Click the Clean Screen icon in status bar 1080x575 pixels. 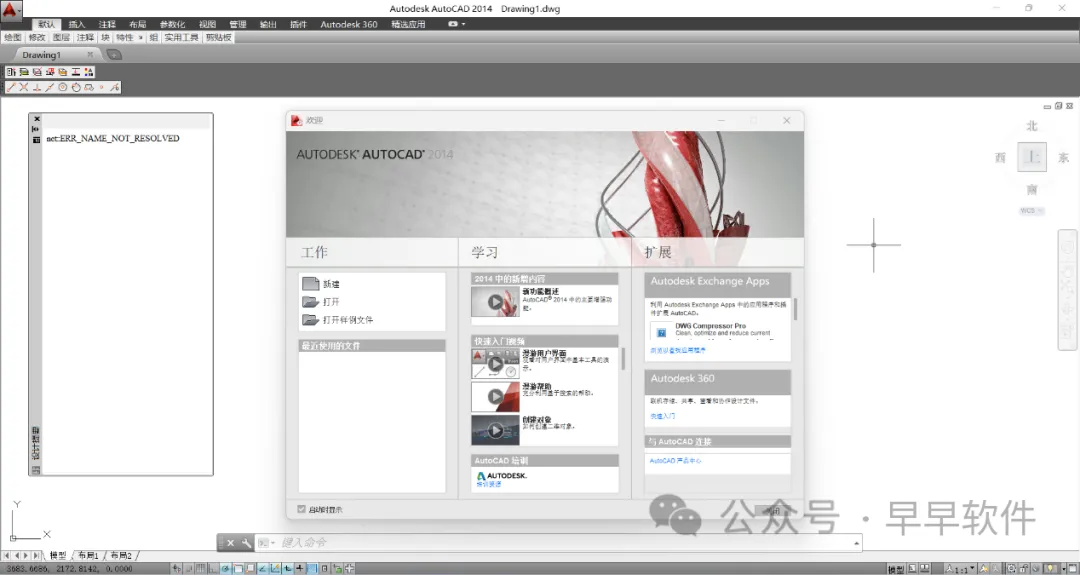pyautogui.click(x=1073, y=569)
